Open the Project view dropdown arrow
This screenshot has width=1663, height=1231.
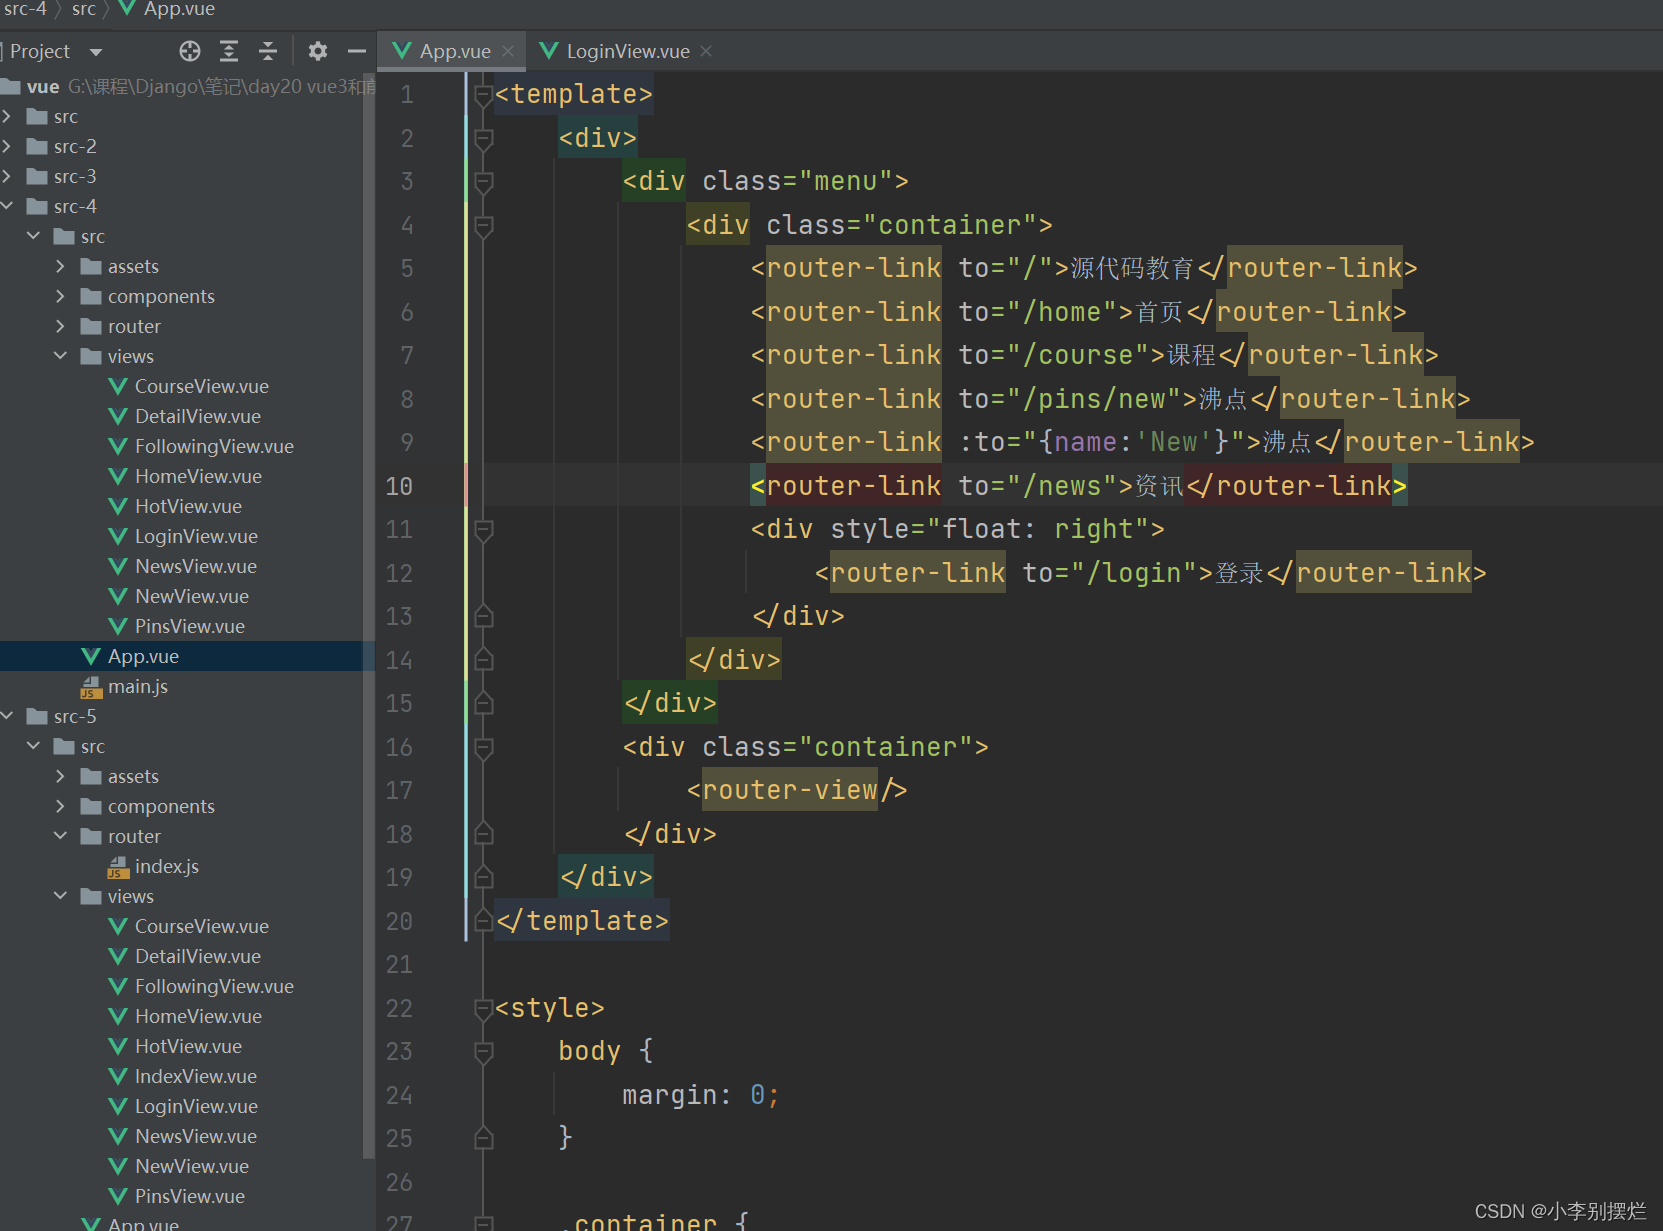tap(96, 52)
